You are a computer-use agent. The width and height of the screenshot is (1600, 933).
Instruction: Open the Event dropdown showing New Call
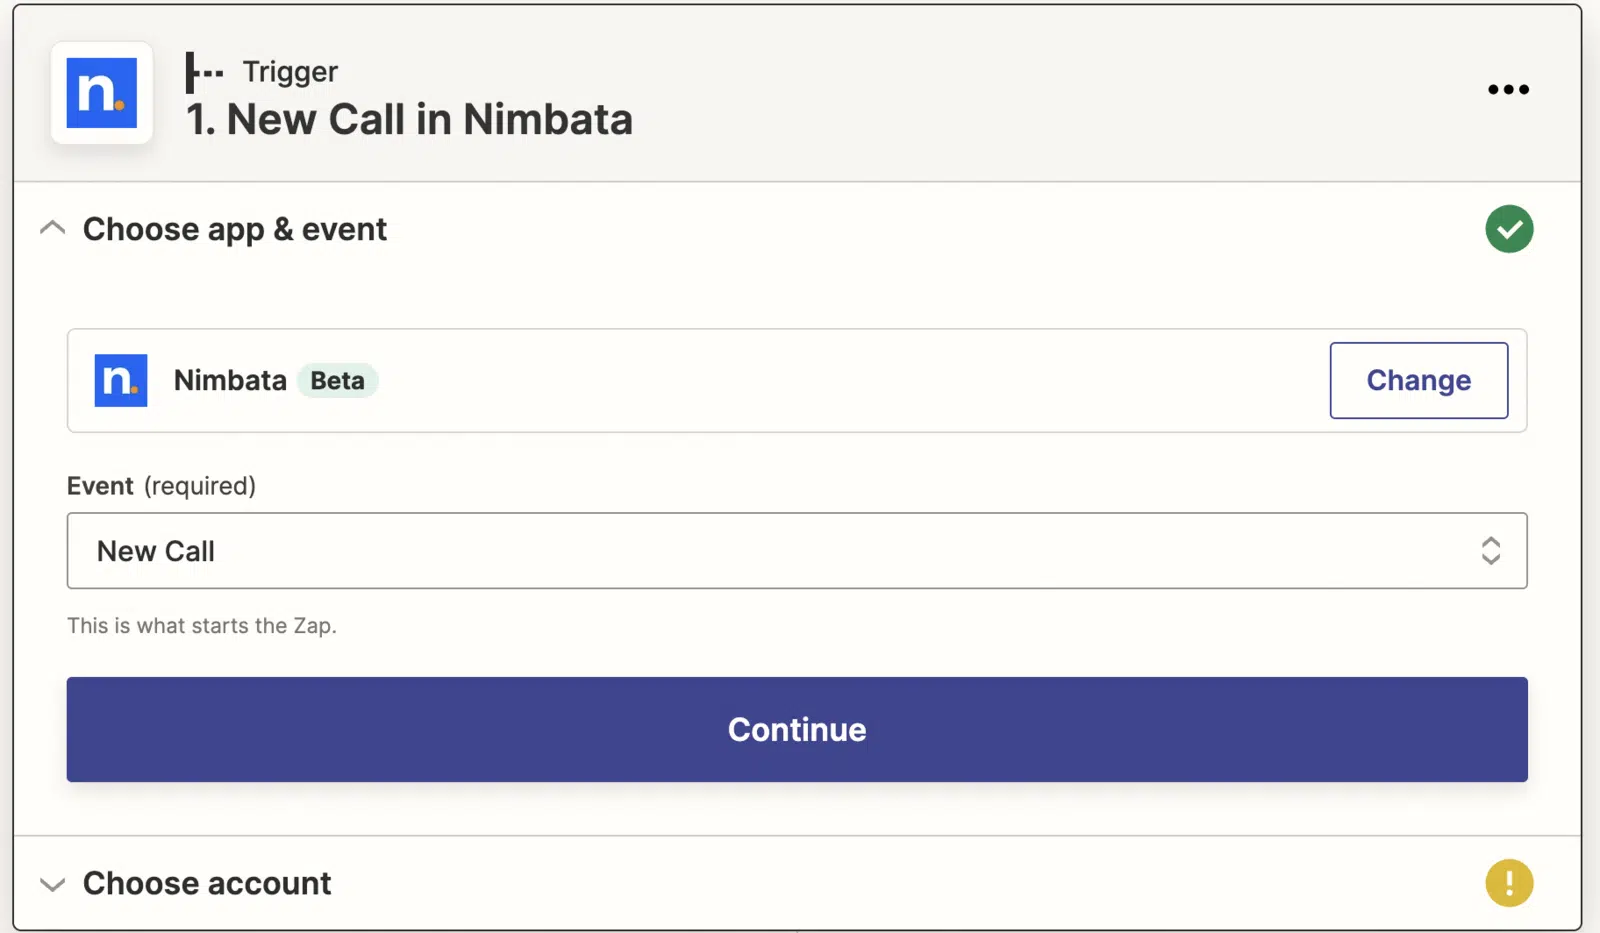797,551
